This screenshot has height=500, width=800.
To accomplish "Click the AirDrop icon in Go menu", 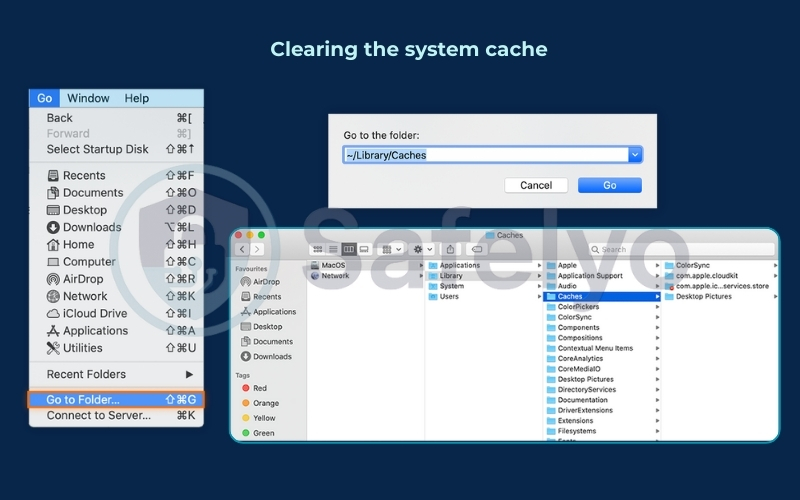I will (x=53, y=279).
